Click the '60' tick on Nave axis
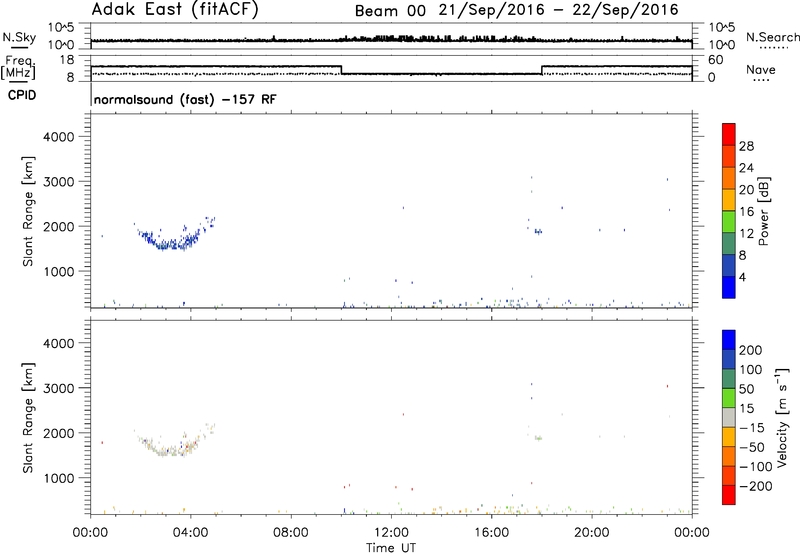Screen dimensions: 800x554 pos(716,60)
